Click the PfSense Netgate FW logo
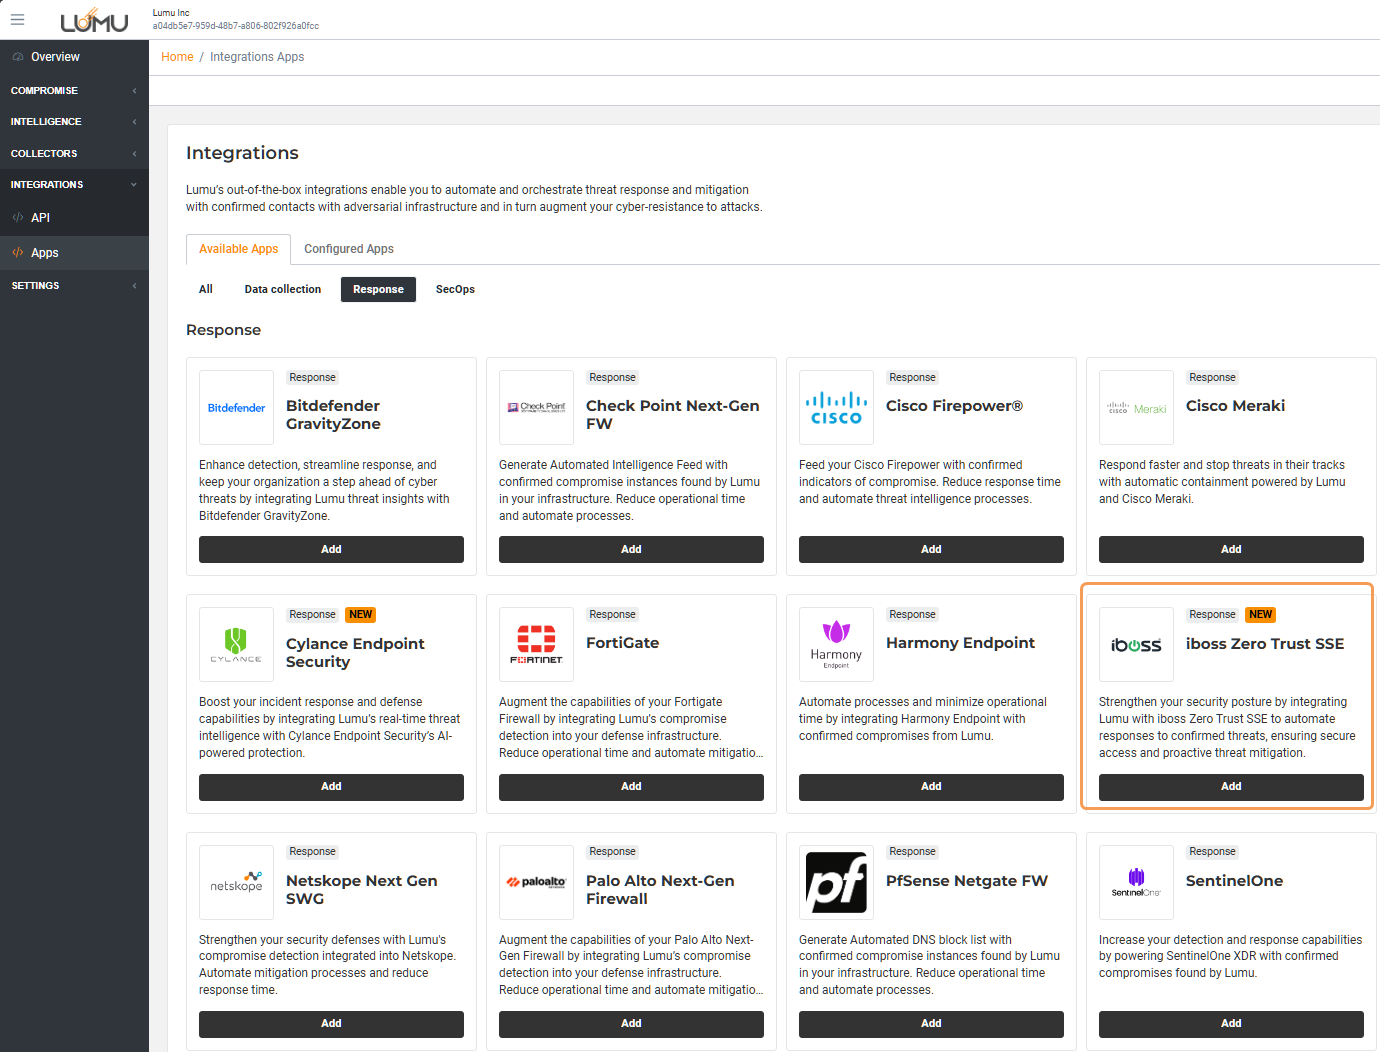 coord(836,882)
